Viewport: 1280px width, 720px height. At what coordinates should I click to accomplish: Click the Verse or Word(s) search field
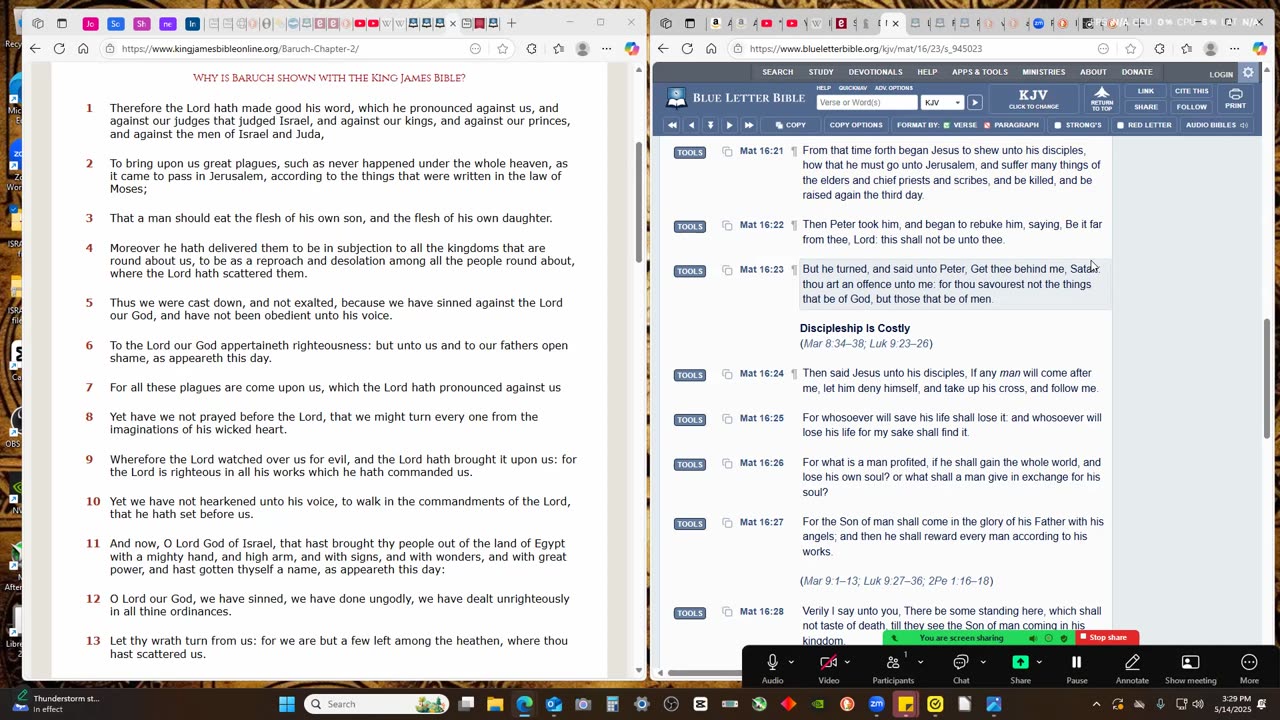point(866,102)
